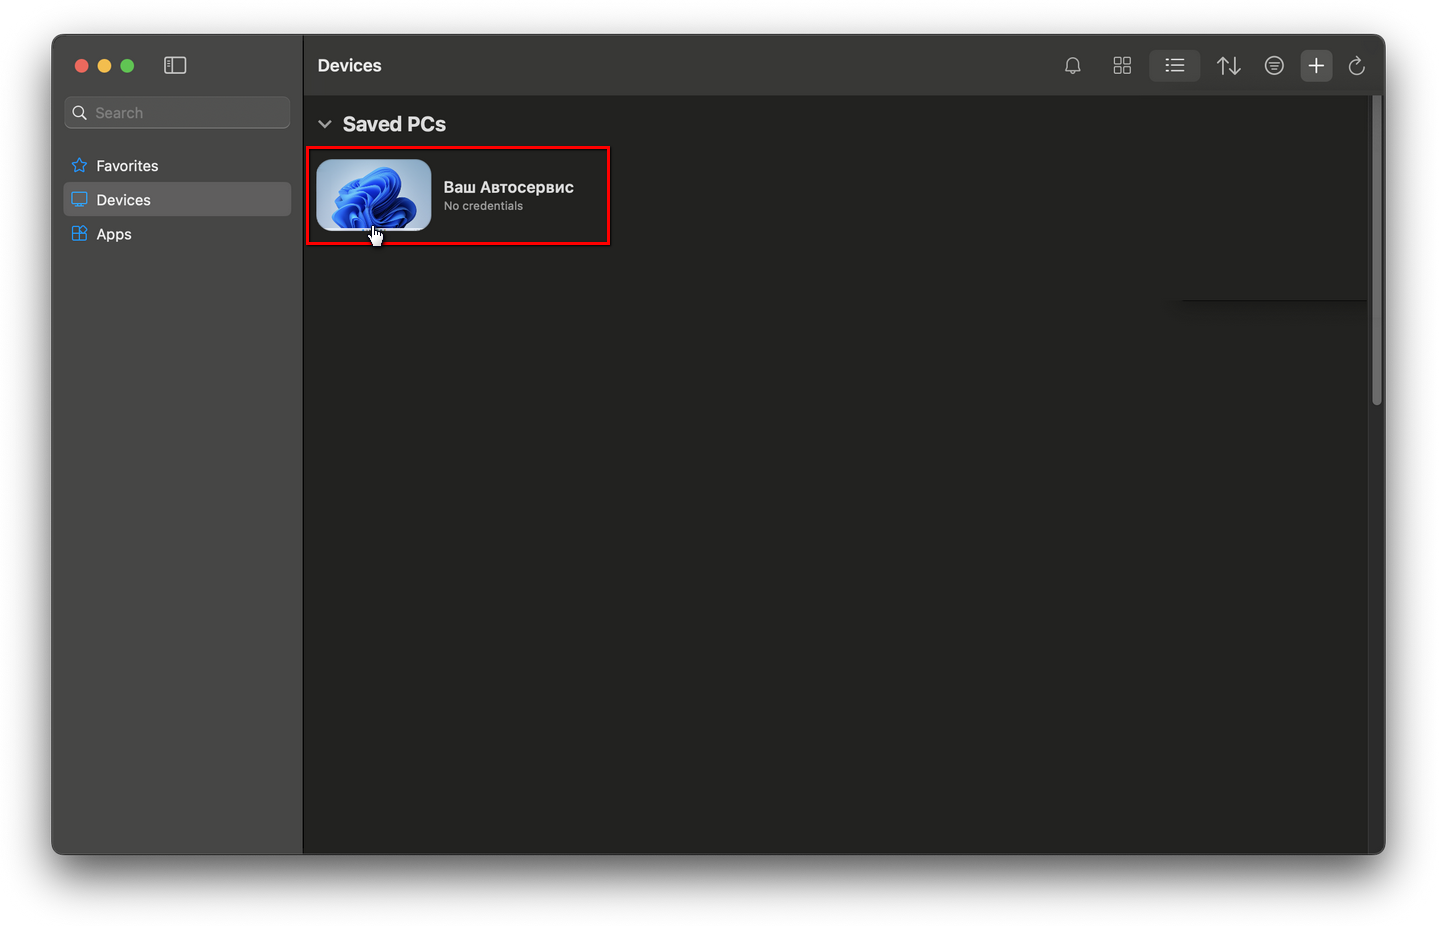Click the No credentials subtitle text
The image size is (1439, 926).
pos(483,206)
